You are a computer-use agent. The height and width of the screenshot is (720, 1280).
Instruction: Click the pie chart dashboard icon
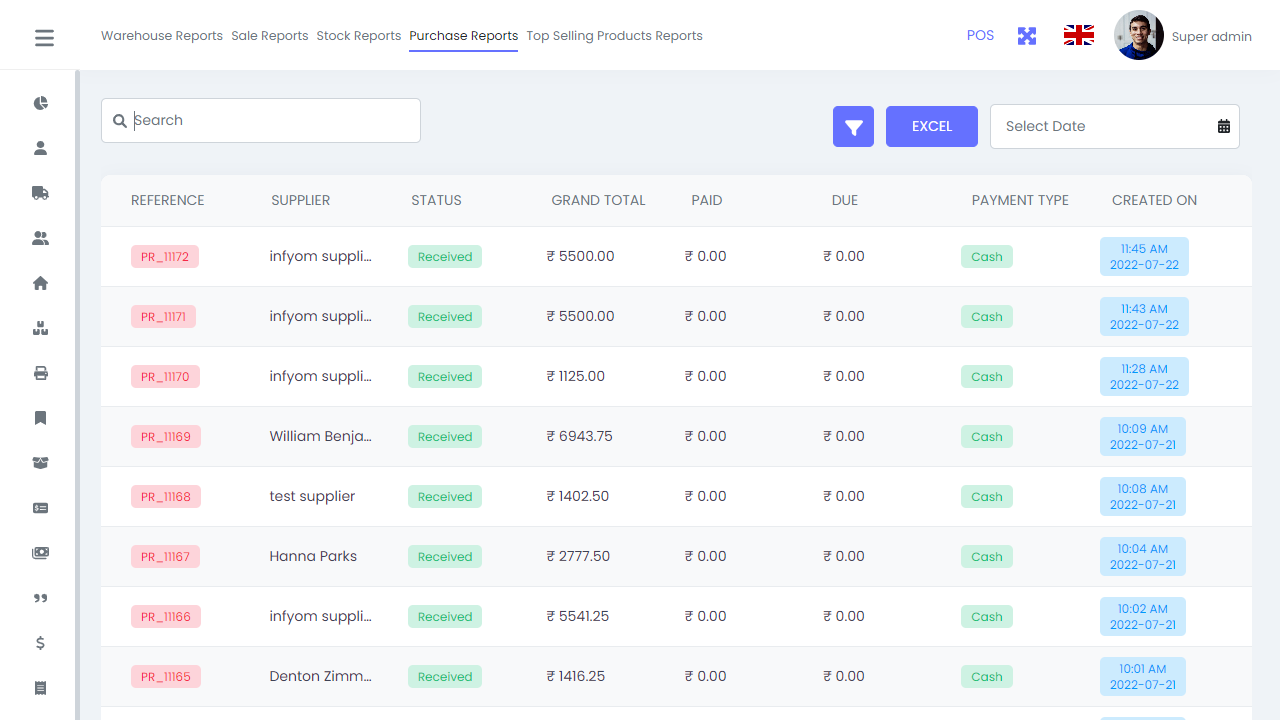click(x=41, y=103)
